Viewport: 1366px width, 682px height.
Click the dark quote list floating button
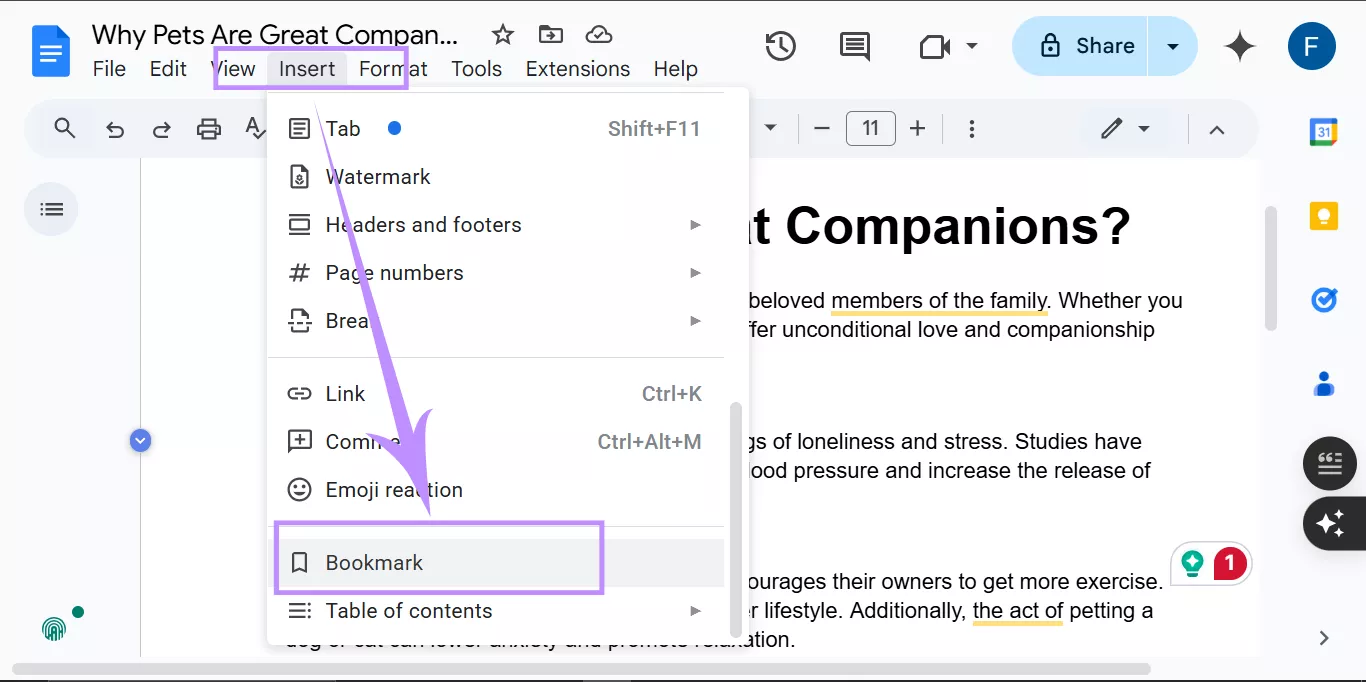[x=1330, y=464]
